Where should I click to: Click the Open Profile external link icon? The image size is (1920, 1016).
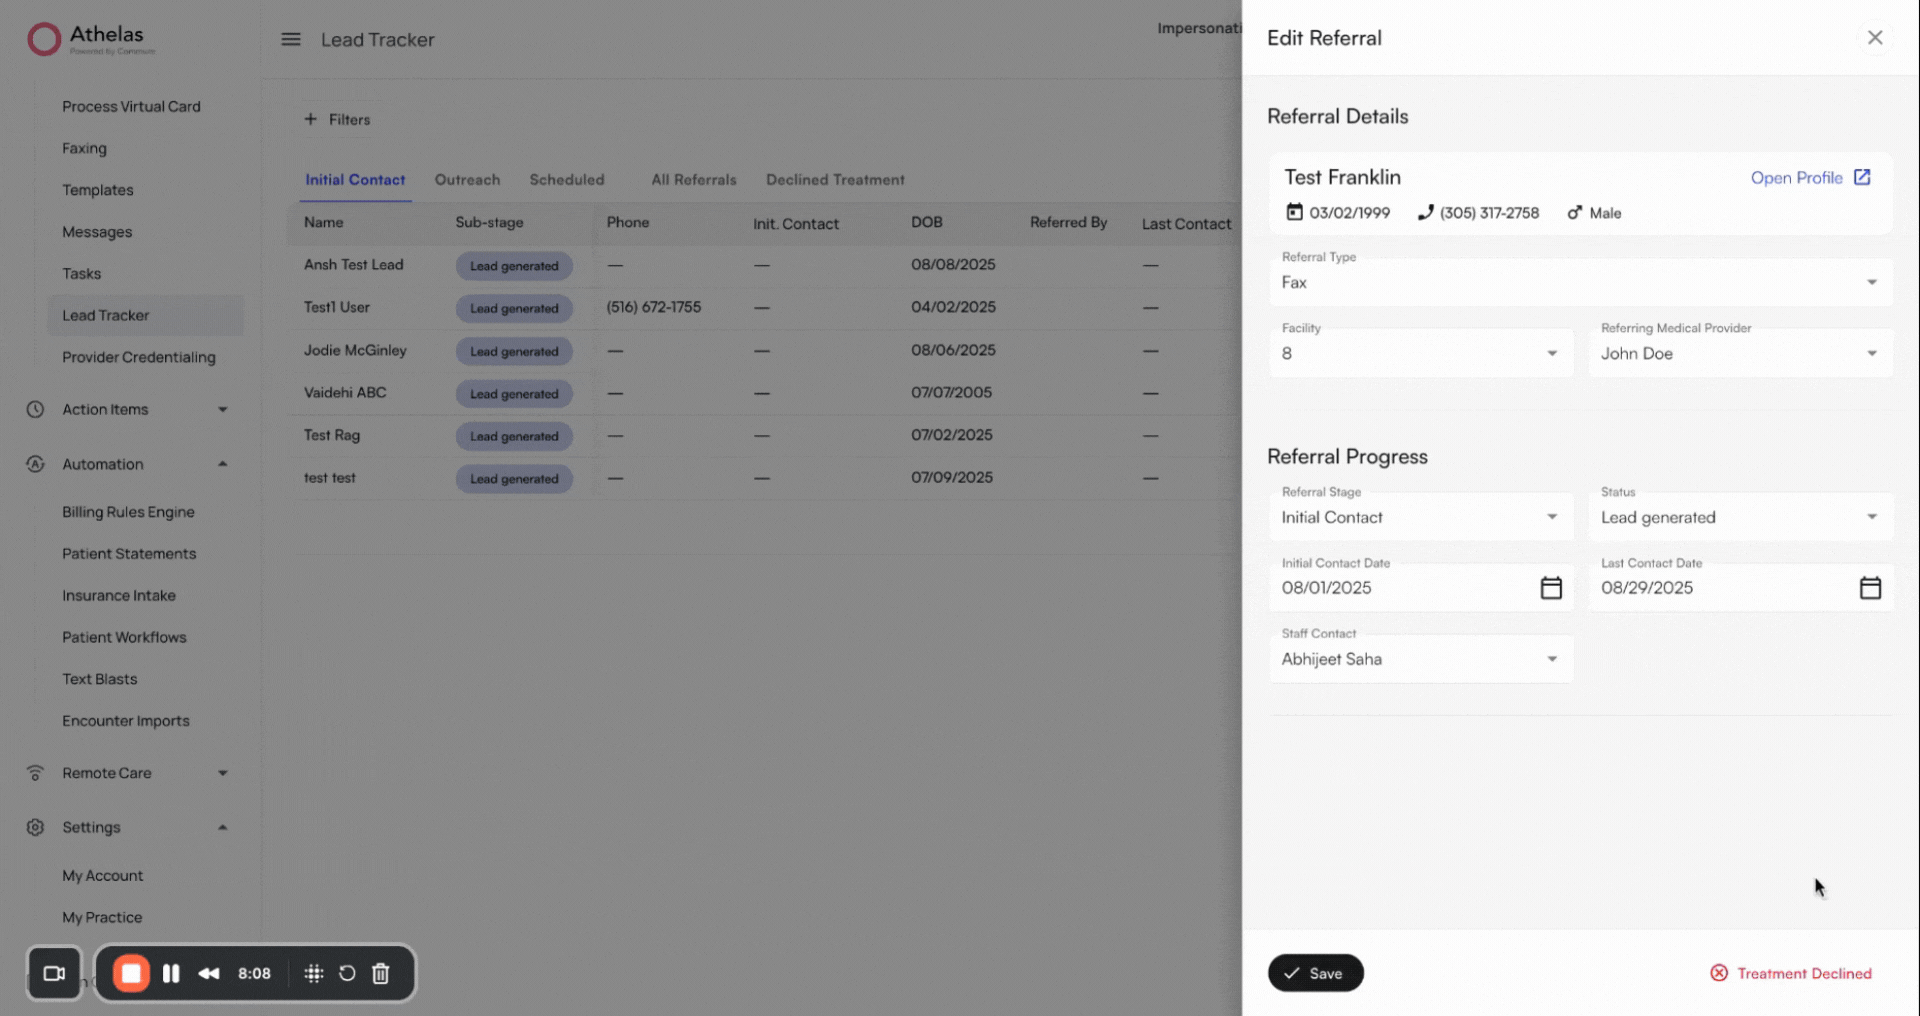coord(1862,177)
